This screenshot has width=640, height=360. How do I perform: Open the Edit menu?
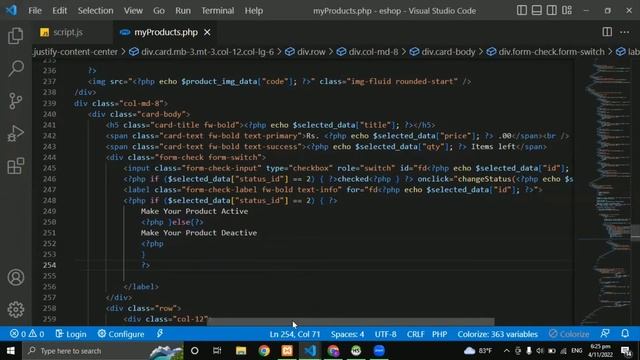pos(60,11)
